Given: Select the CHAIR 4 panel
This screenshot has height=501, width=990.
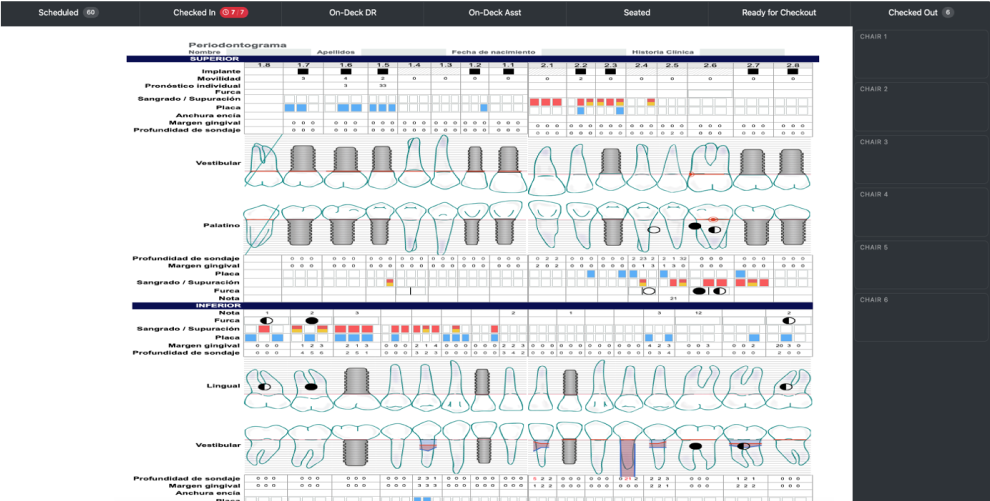Looking at the screenshot, I should [x=921, y=213].
